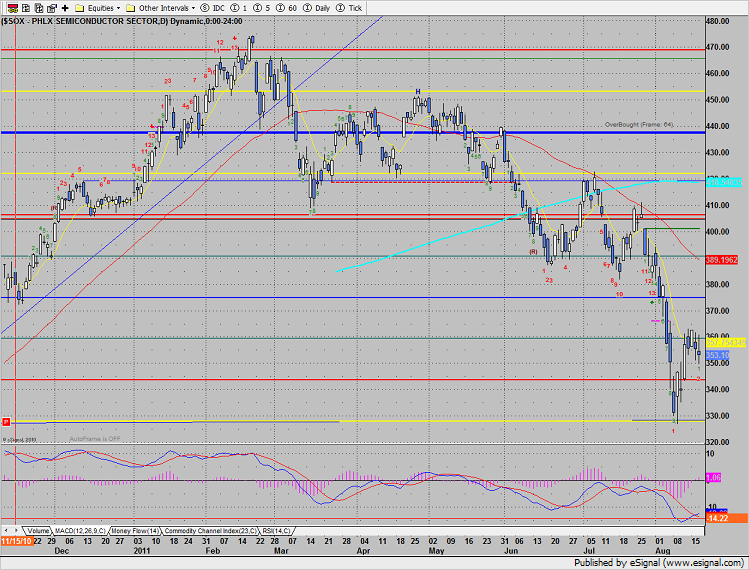Screen dimensions: 749x570
Task: Click the cyan 418.54835 price label
Action: pyautogui.click(x=724, y=182)
